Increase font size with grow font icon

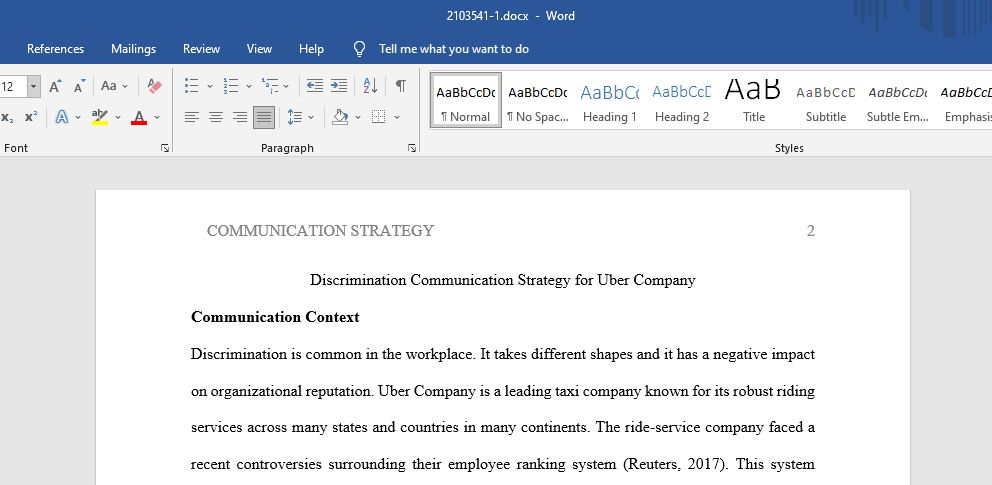point(56,86)
